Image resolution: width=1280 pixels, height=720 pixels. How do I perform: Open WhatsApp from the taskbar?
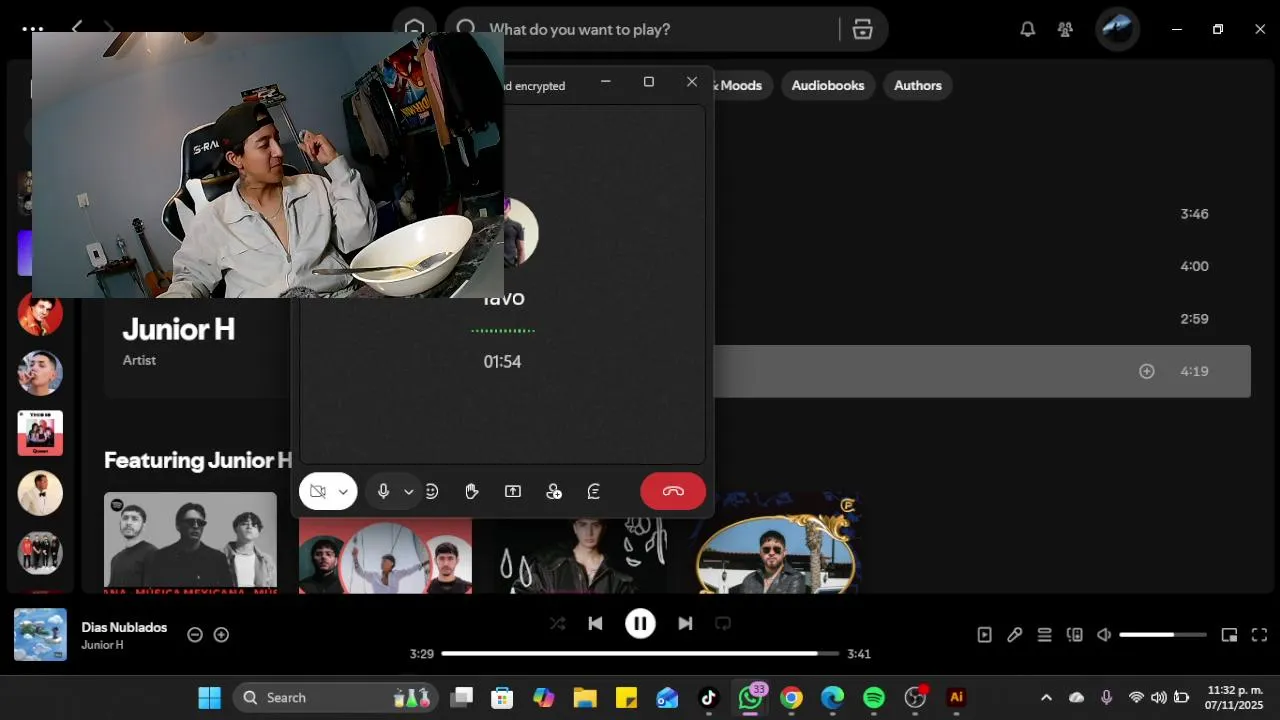[x=750, y=697]
